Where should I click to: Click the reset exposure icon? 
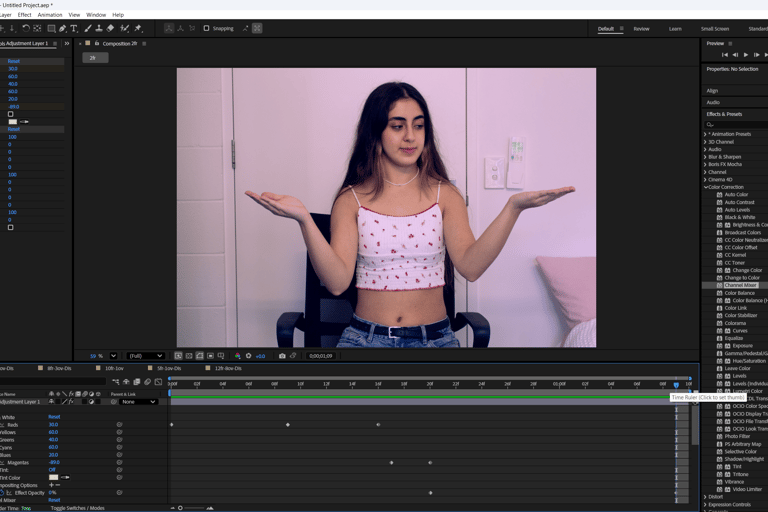point(248,356)
